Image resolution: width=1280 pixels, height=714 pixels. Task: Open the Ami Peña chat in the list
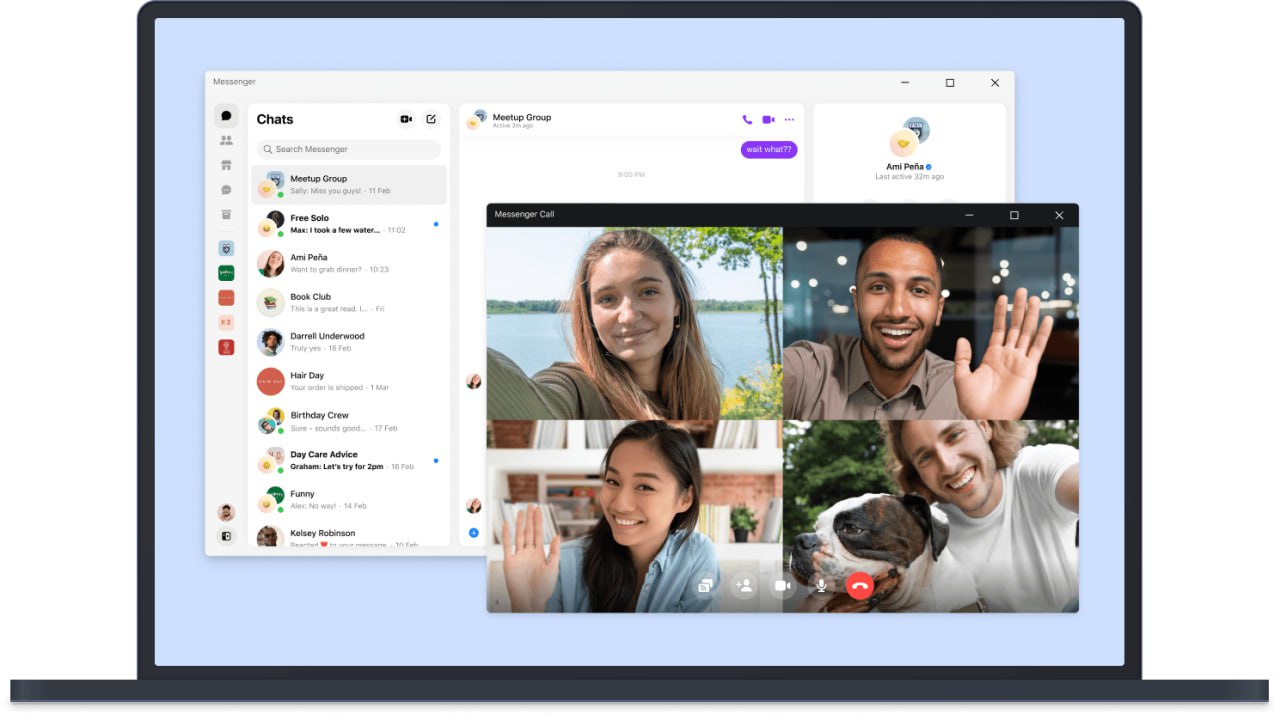[x=349, y=263]
